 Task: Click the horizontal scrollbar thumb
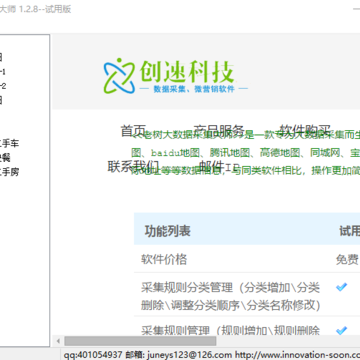pos(140,341)
